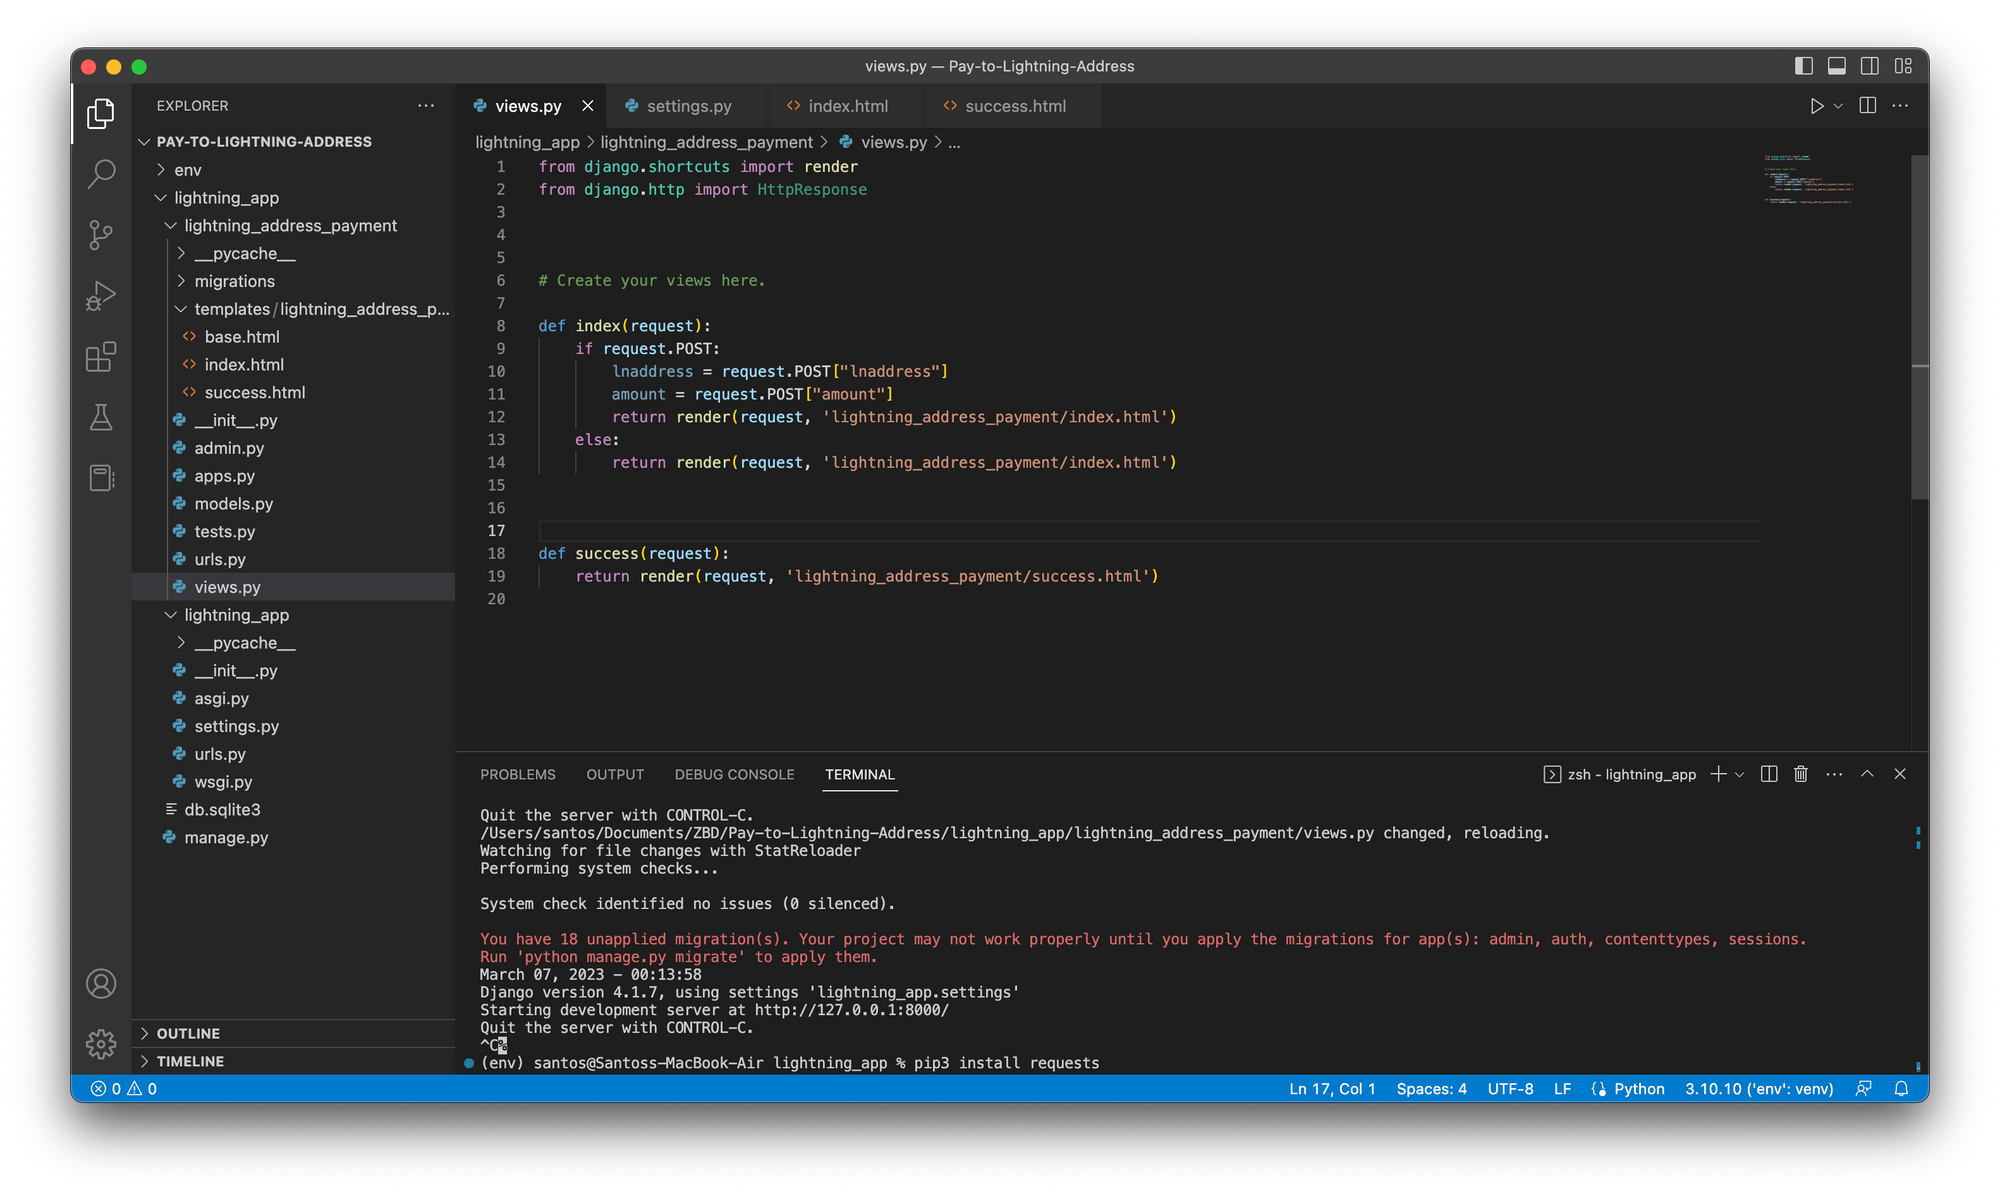Split the terminal panel
The height and width of the screenshot is (1196, 2000).
(1769, 774)
